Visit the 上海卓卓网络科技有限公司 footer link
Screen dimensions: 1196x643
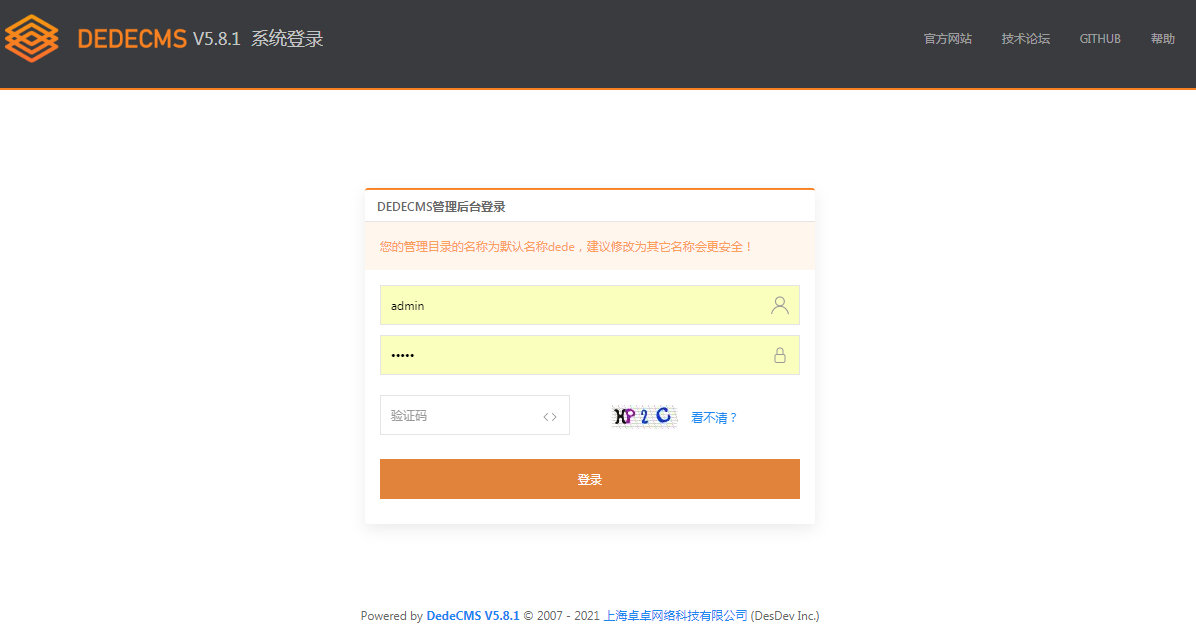point(675,616)
